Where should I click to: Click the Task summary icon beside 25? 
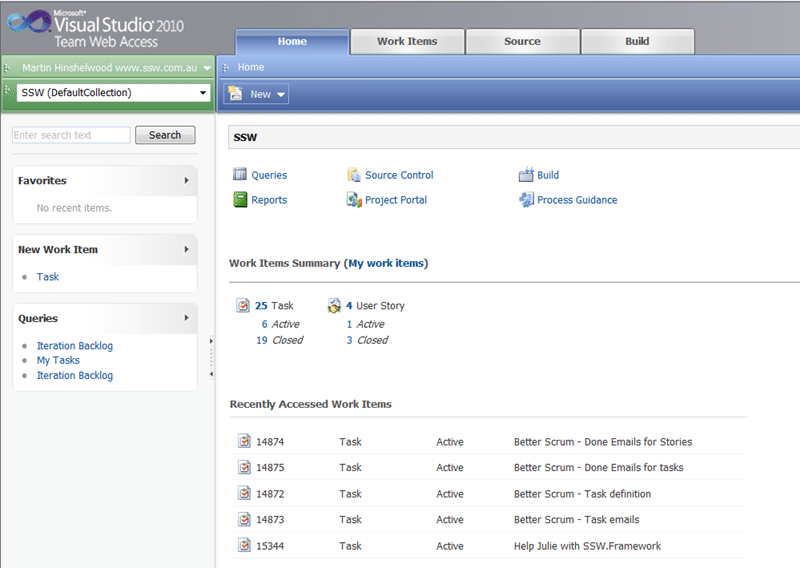tap(243, 305)
